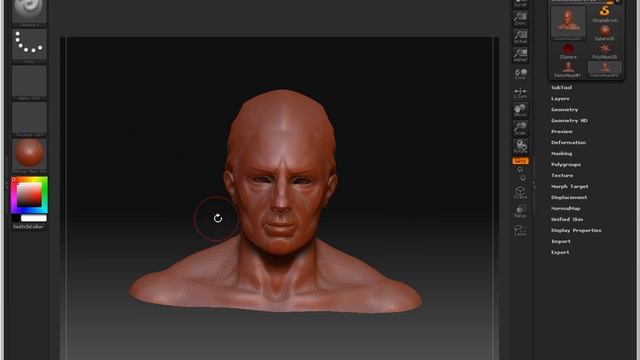Select the ZSphere tool
This screenshot has height=360, width=640.
click(568, 51)
